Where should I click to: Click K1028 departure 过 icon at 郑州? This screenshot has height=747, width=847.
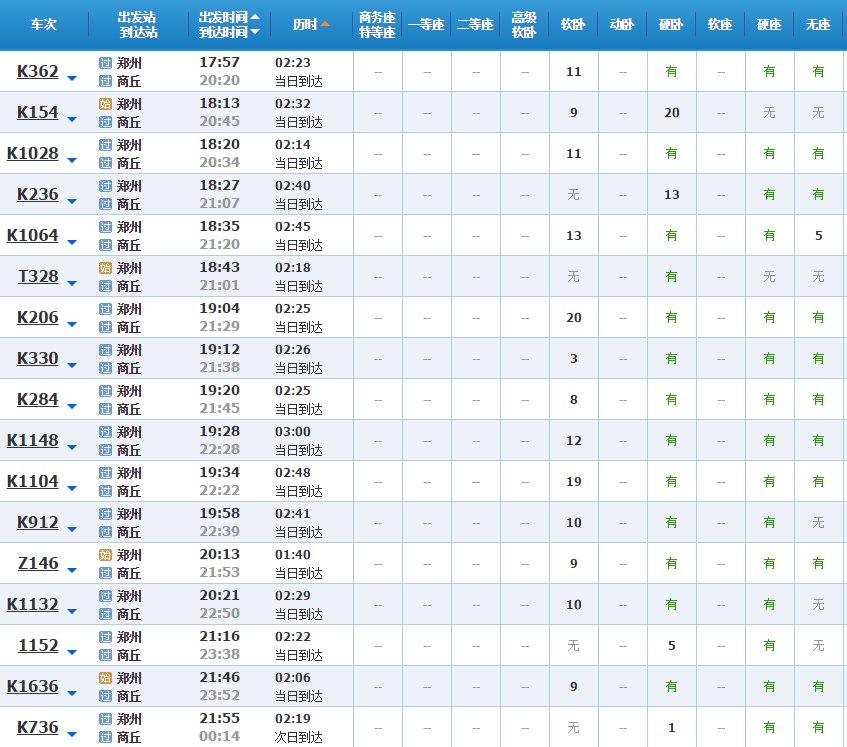click(105, 145)
